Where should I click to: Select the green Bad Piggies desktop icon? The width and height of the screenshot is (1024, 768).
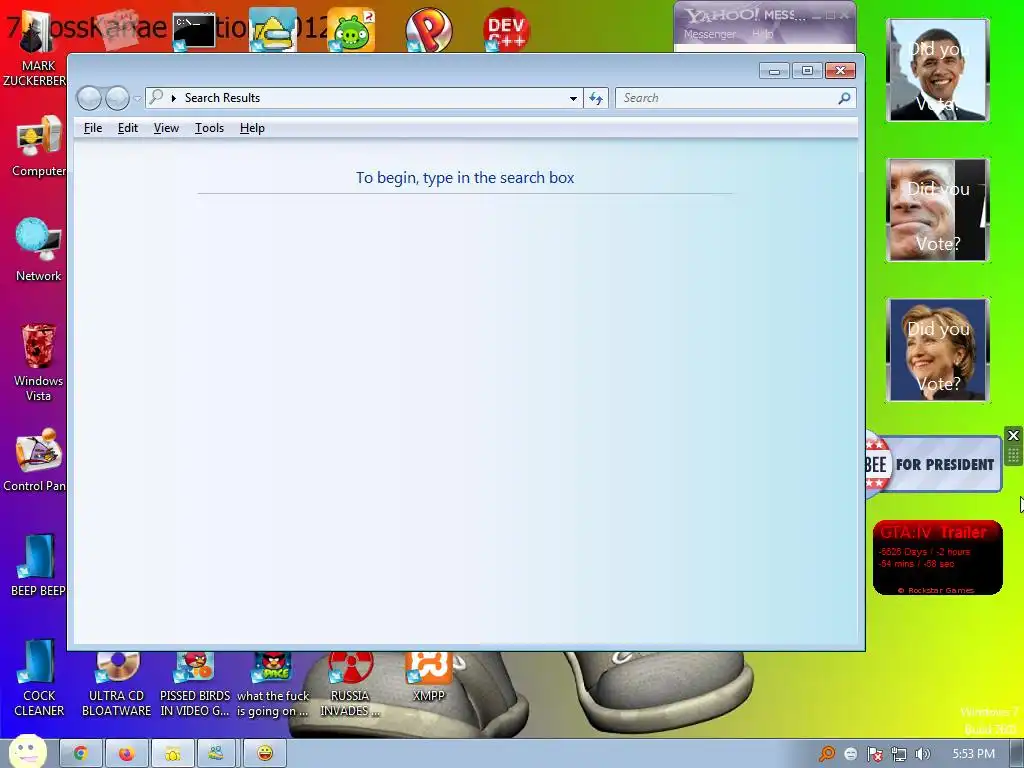pyautogui.click(x=351, y=30)
